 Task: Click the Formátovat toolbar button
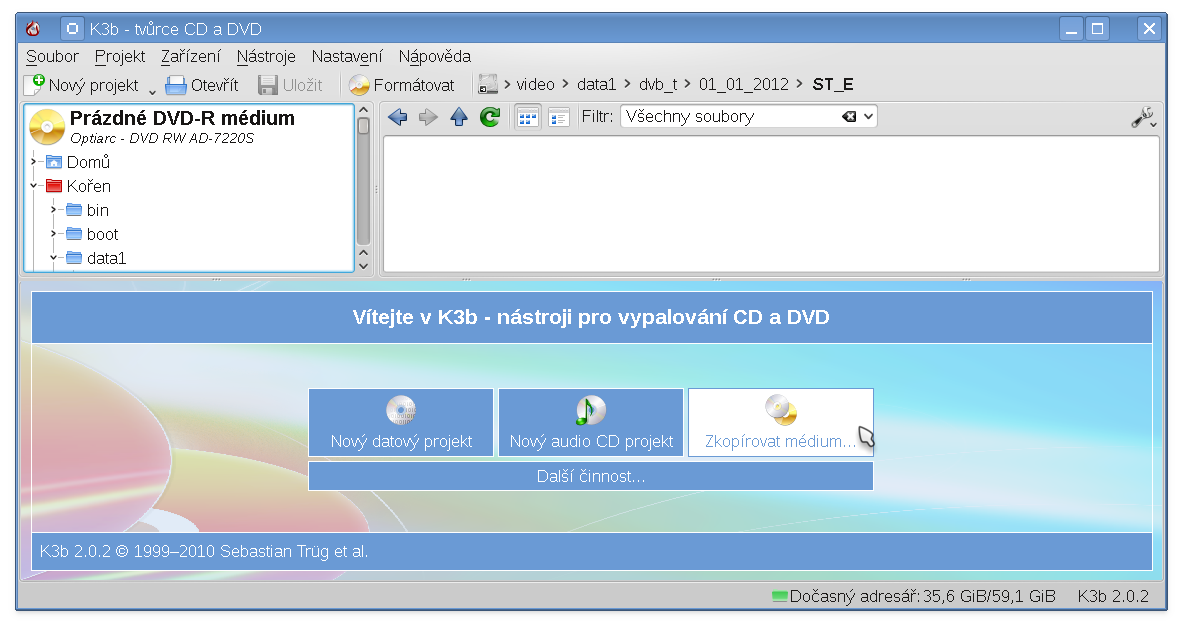401,85
